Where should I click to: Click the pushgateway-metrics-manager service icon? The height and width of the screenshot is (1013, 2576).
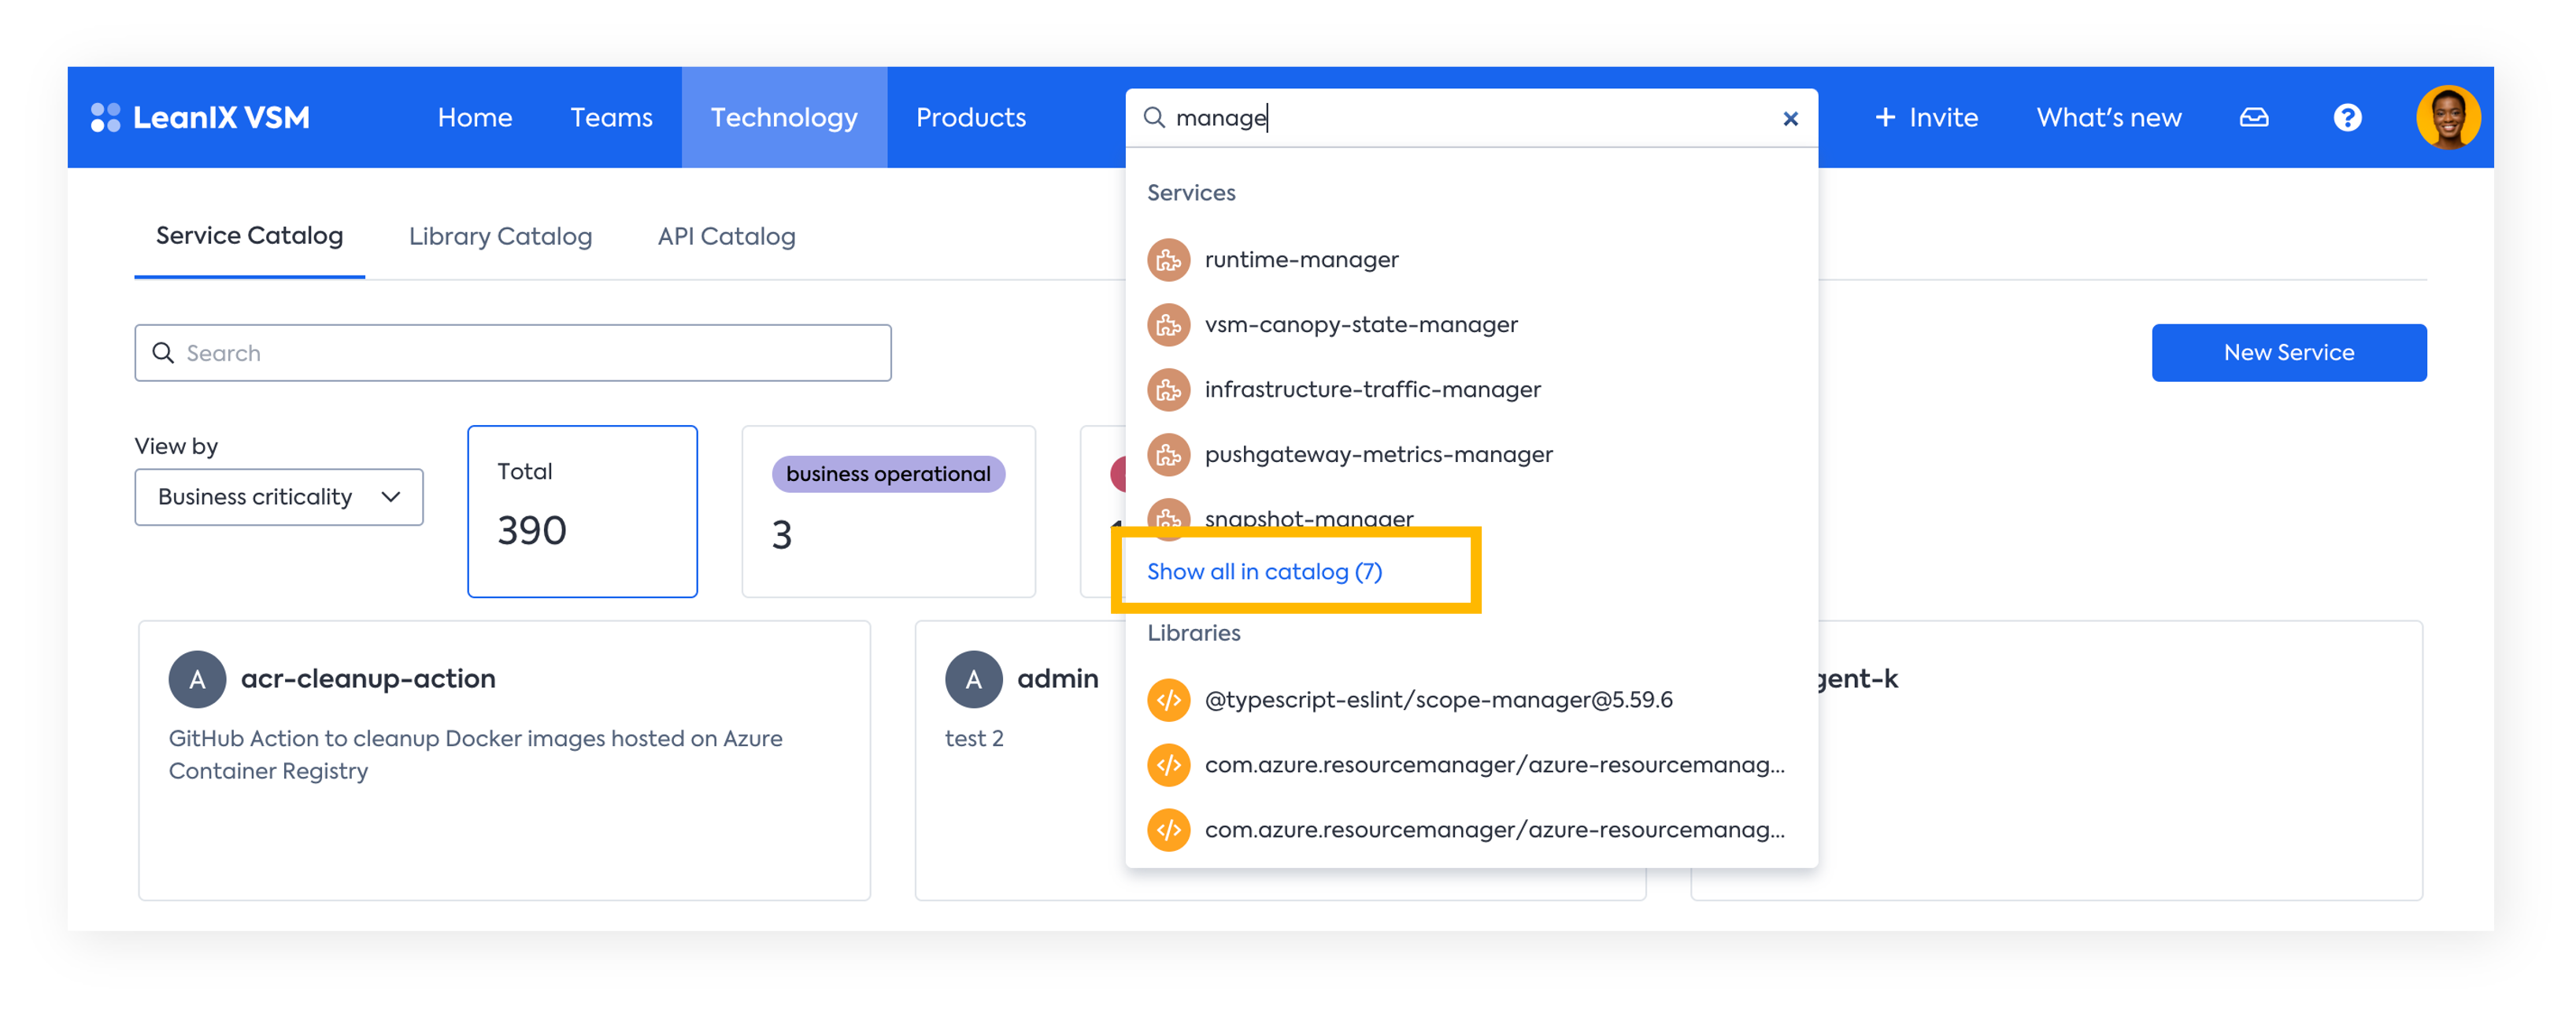[1168, 455]
